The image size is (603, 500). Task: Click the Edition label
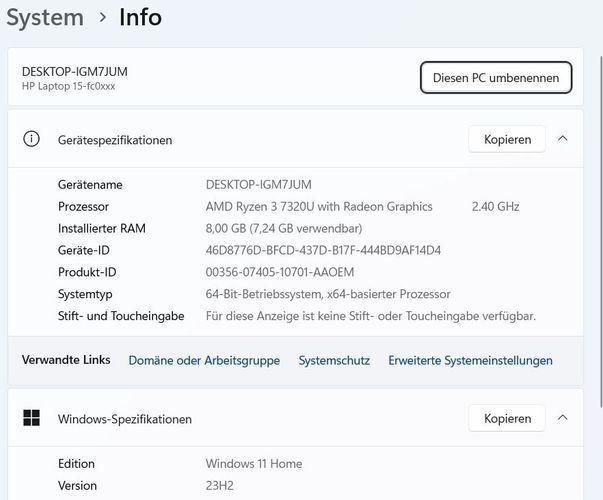tap(76, 464)
